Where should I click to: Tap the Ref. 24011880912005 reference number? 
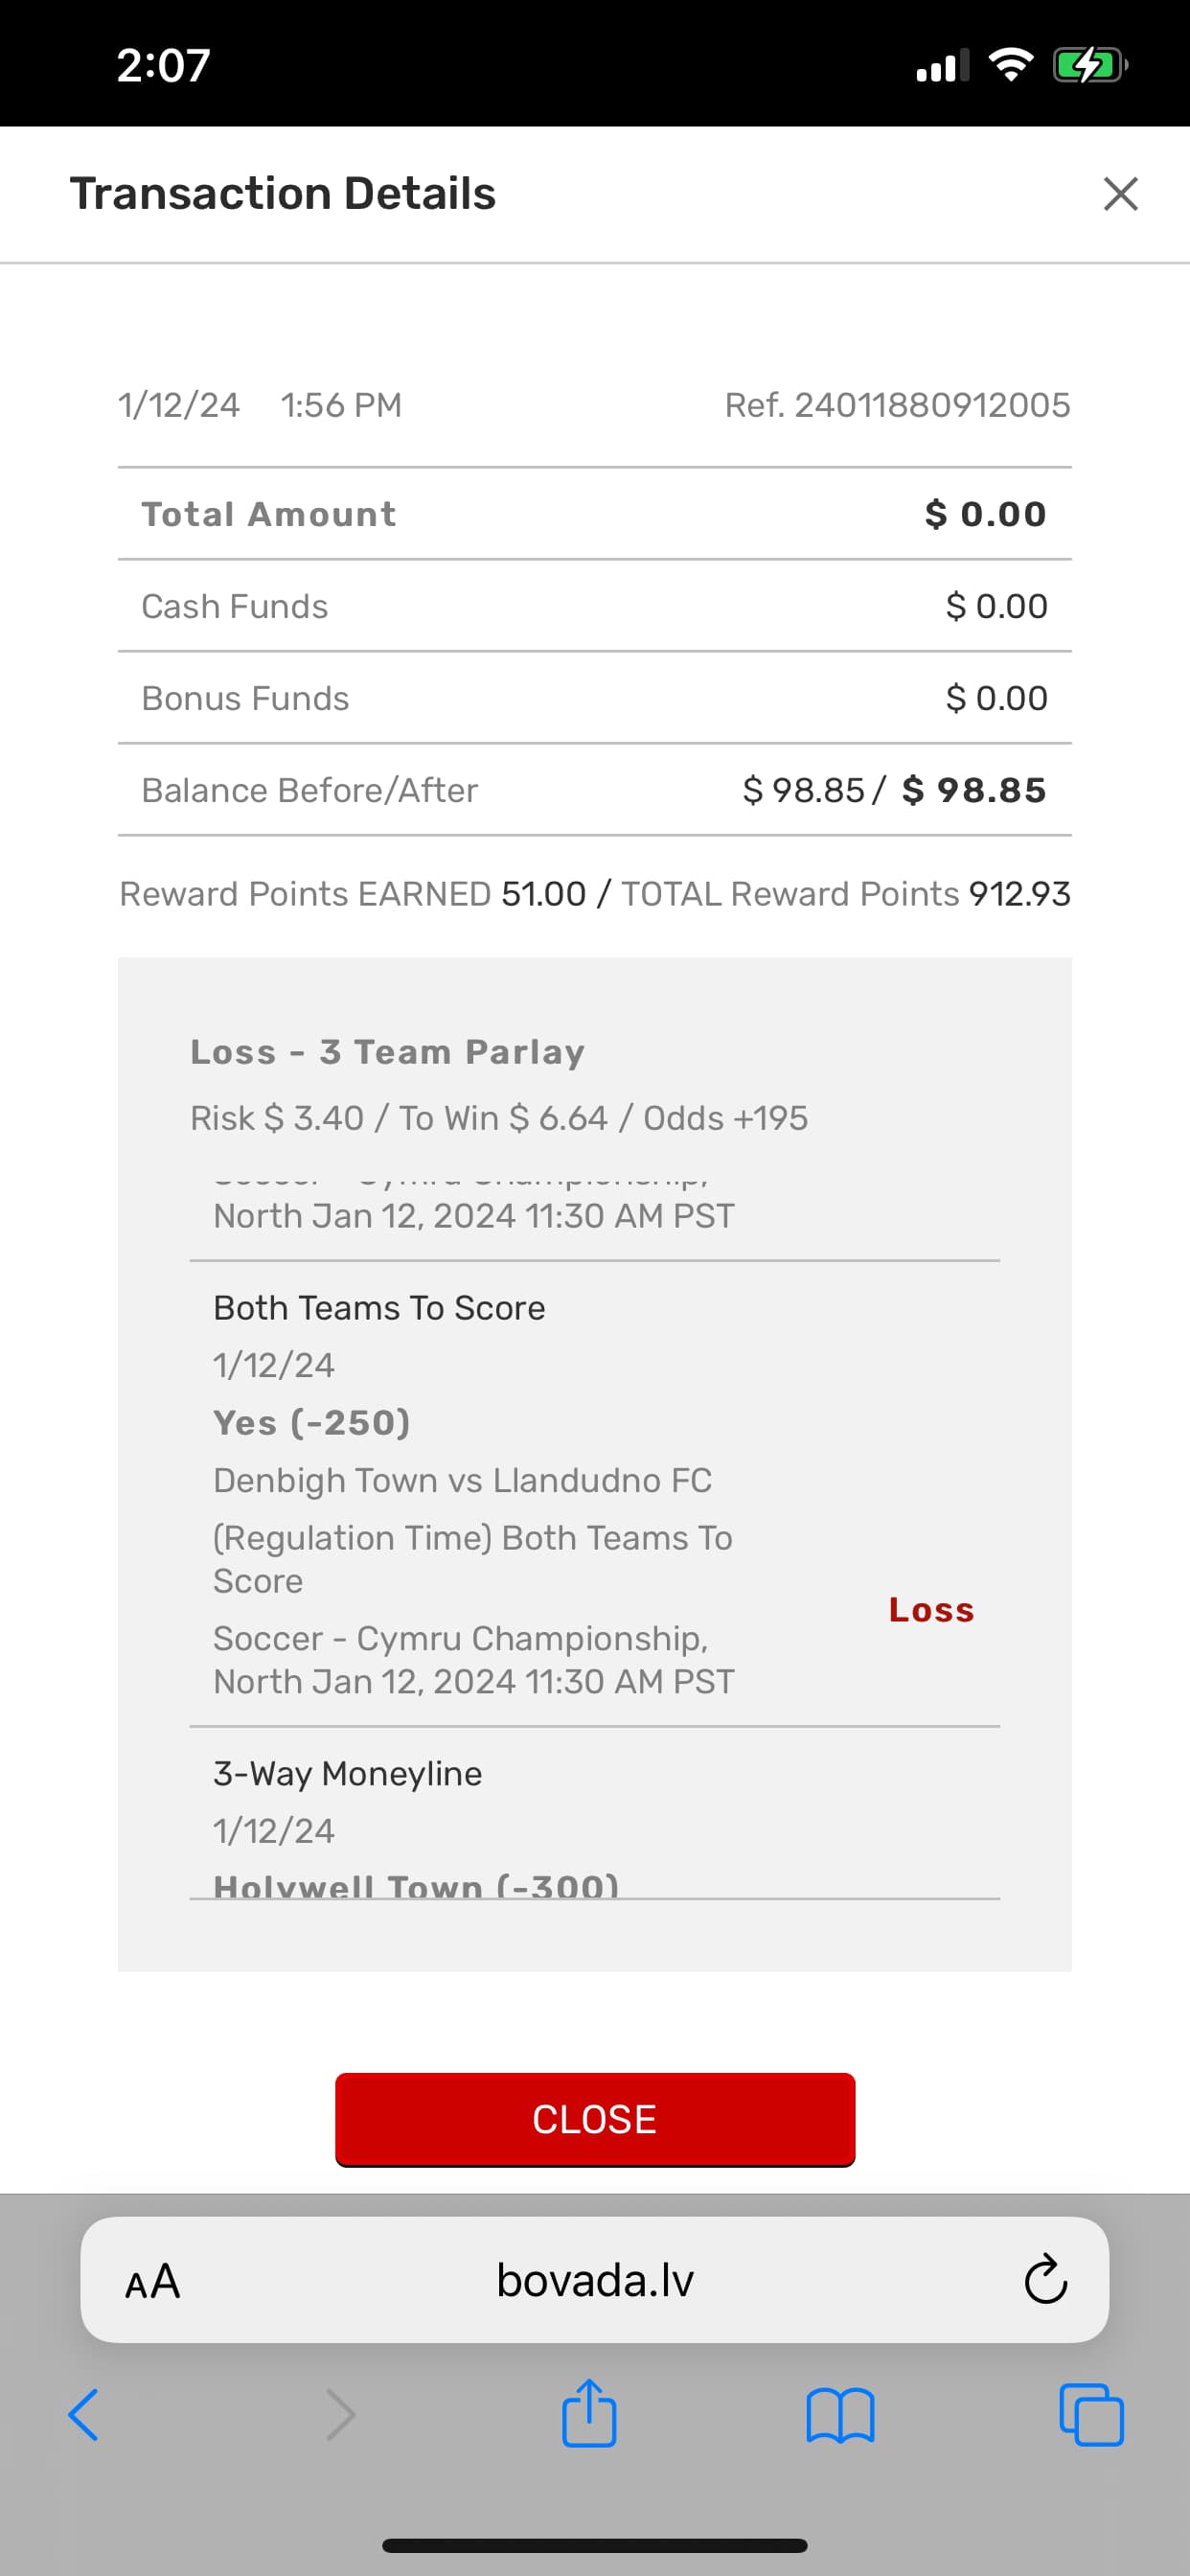point(897,405)
